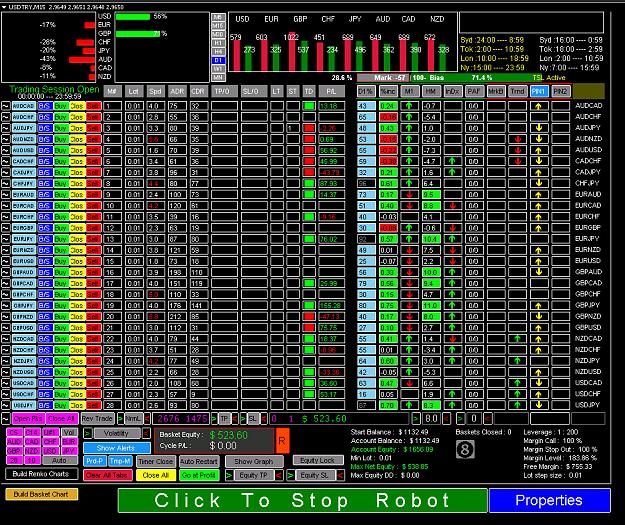Click the tilde icon beside Open Pks
The image size is (625, 525).
pyautogui.click(x=6, y=419)
